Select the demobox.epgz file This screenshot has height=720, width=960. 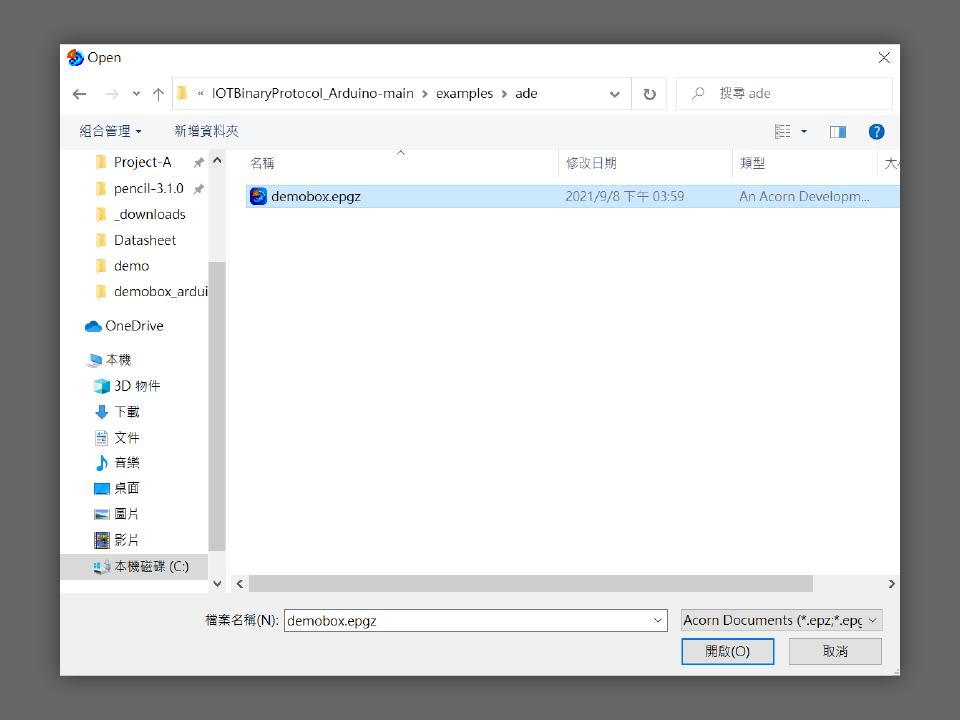point(315,197)
